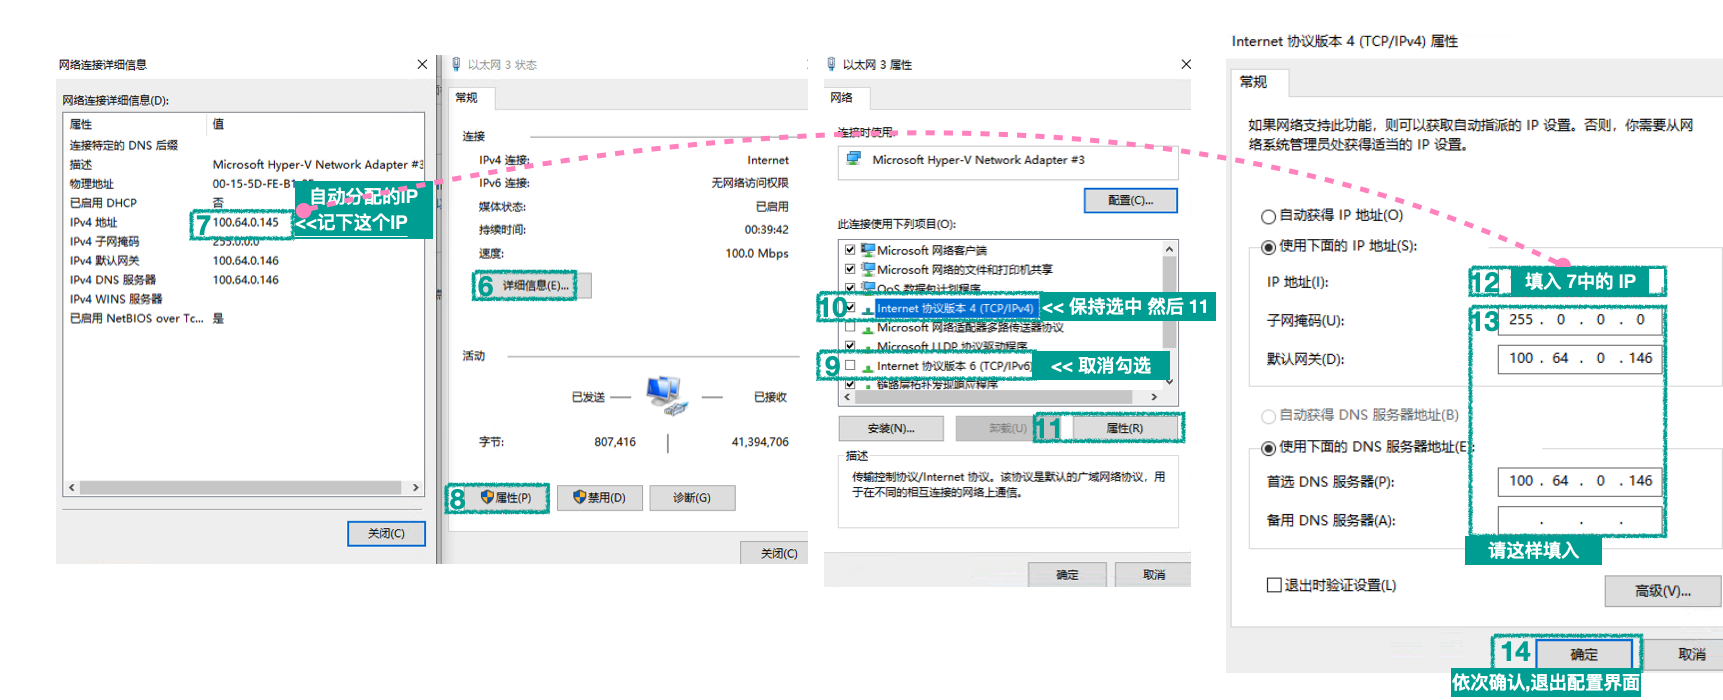The image size is (1723, 700).
Task: Click the Microsoft 网络客户端 item icon
Action: click(x=868, y=250)
